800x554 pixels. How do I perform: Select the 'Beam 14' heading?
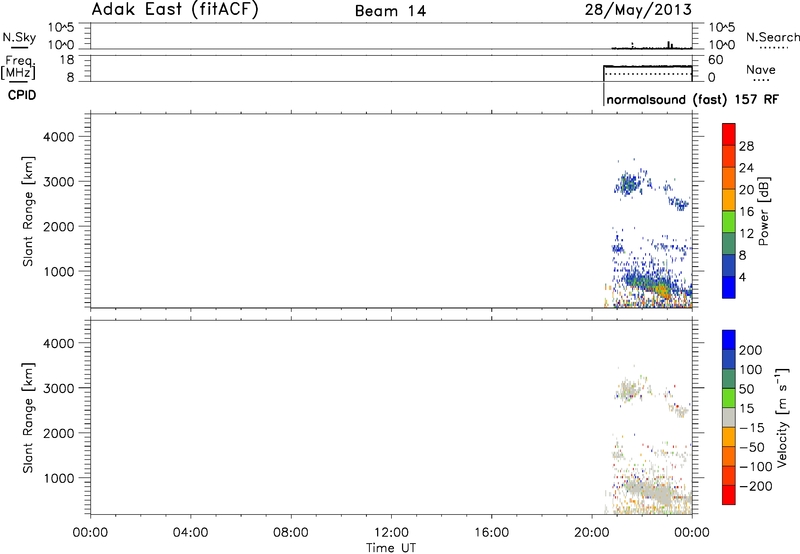point(390,11)
